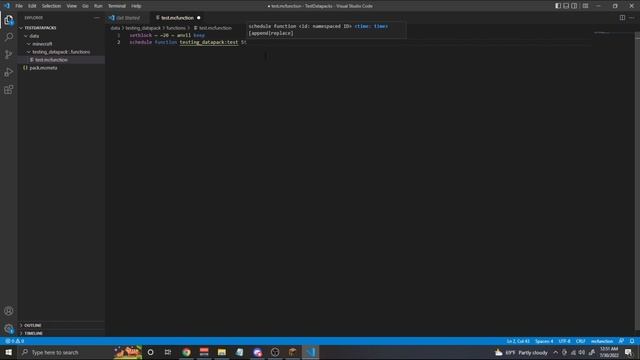Click UTF-8 encoding in status bar

pyautogui.click(x=564, y=341)
